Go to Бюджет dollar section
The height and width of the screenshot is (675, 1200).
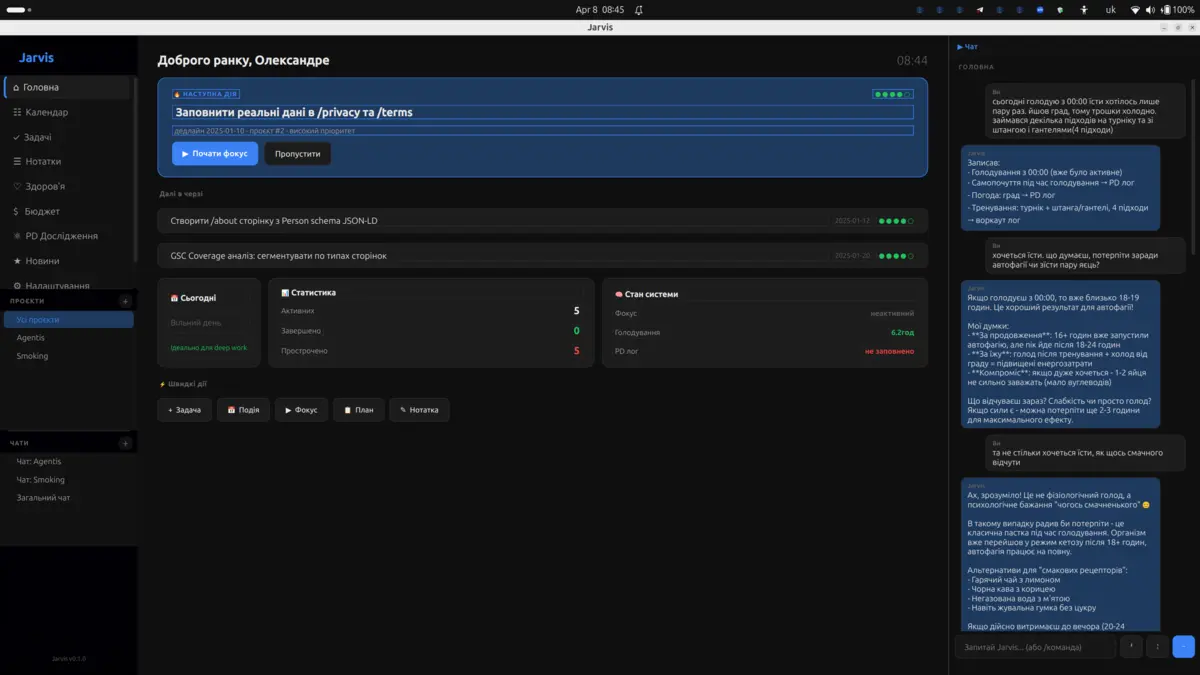42,211
